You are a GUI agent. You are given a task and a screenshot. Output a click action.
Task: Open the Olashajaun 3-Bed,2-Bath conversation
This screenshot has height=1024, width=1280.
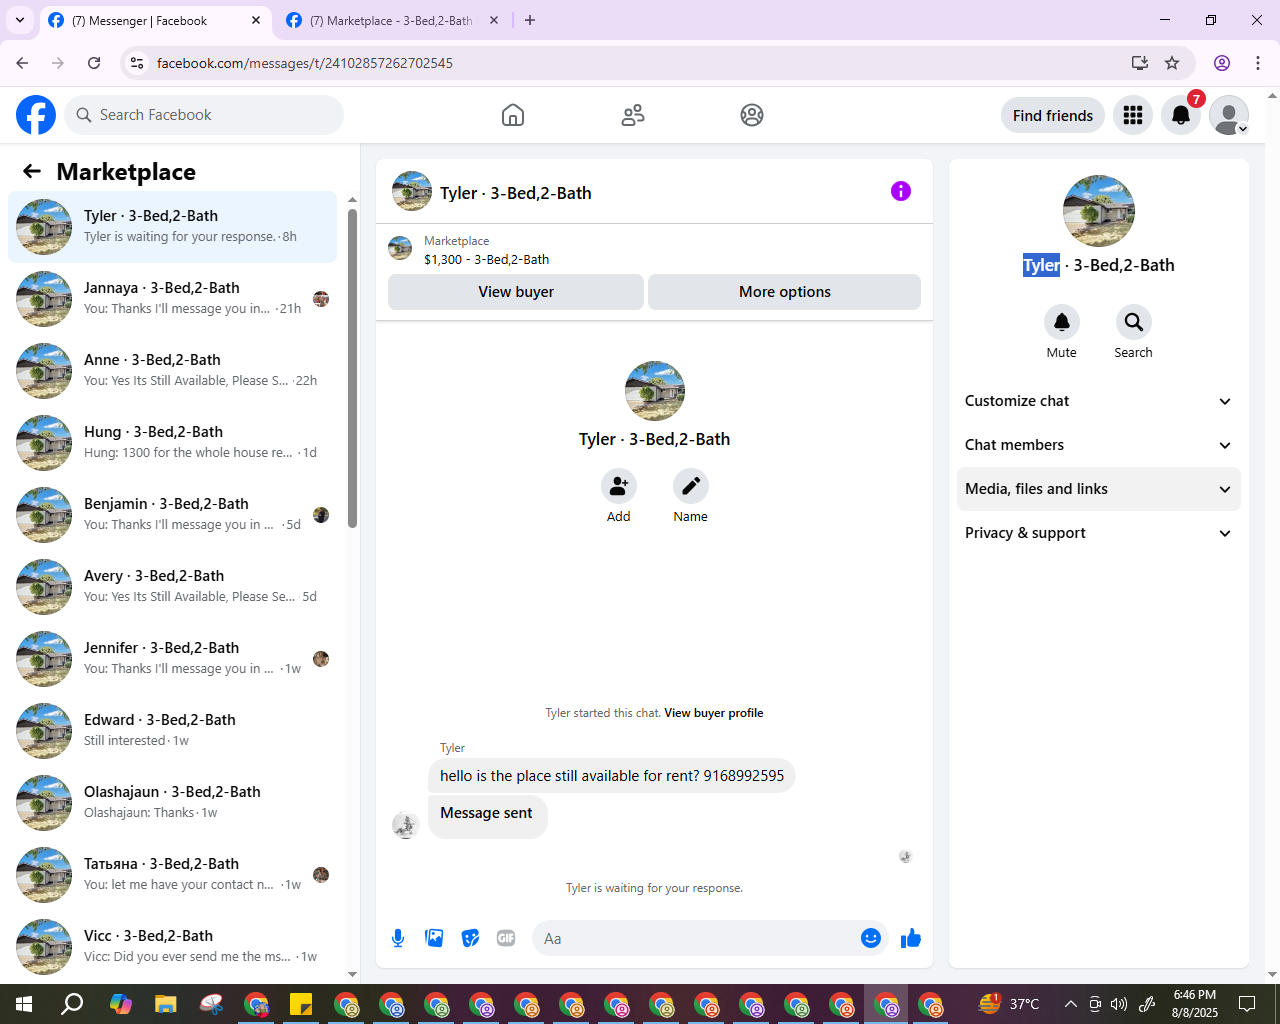click(172, 803)
